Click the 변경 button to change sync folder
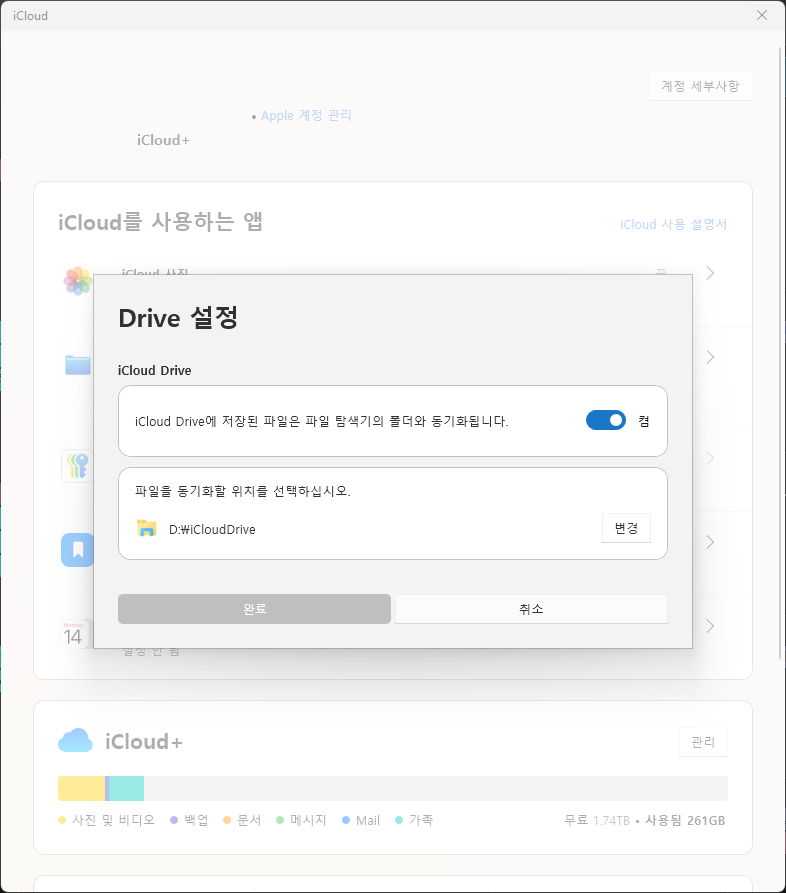Image resolution: width=786 pixels, height=893 pixels. pyautogui.click(x=626, y=528)
